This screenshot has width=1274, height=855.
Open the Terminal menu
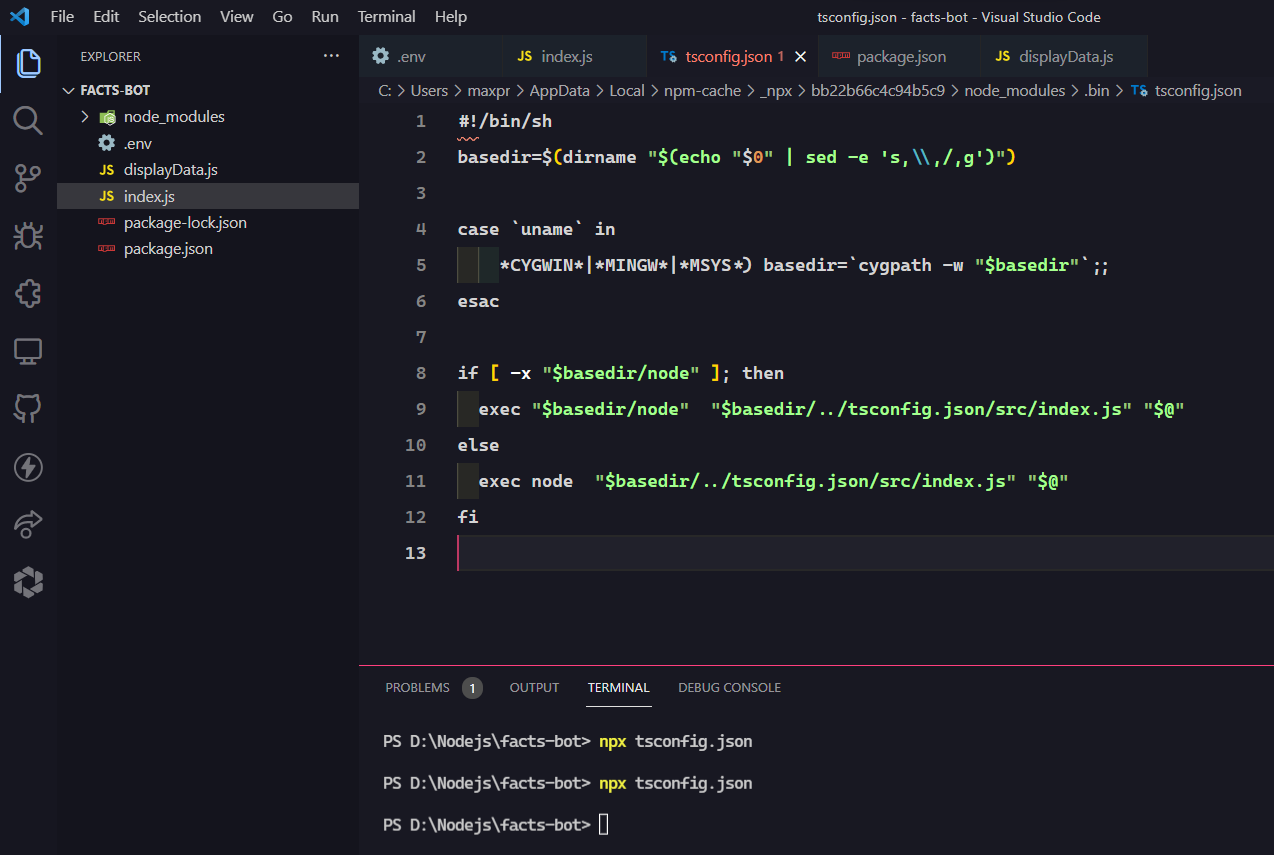pos(386,16)
